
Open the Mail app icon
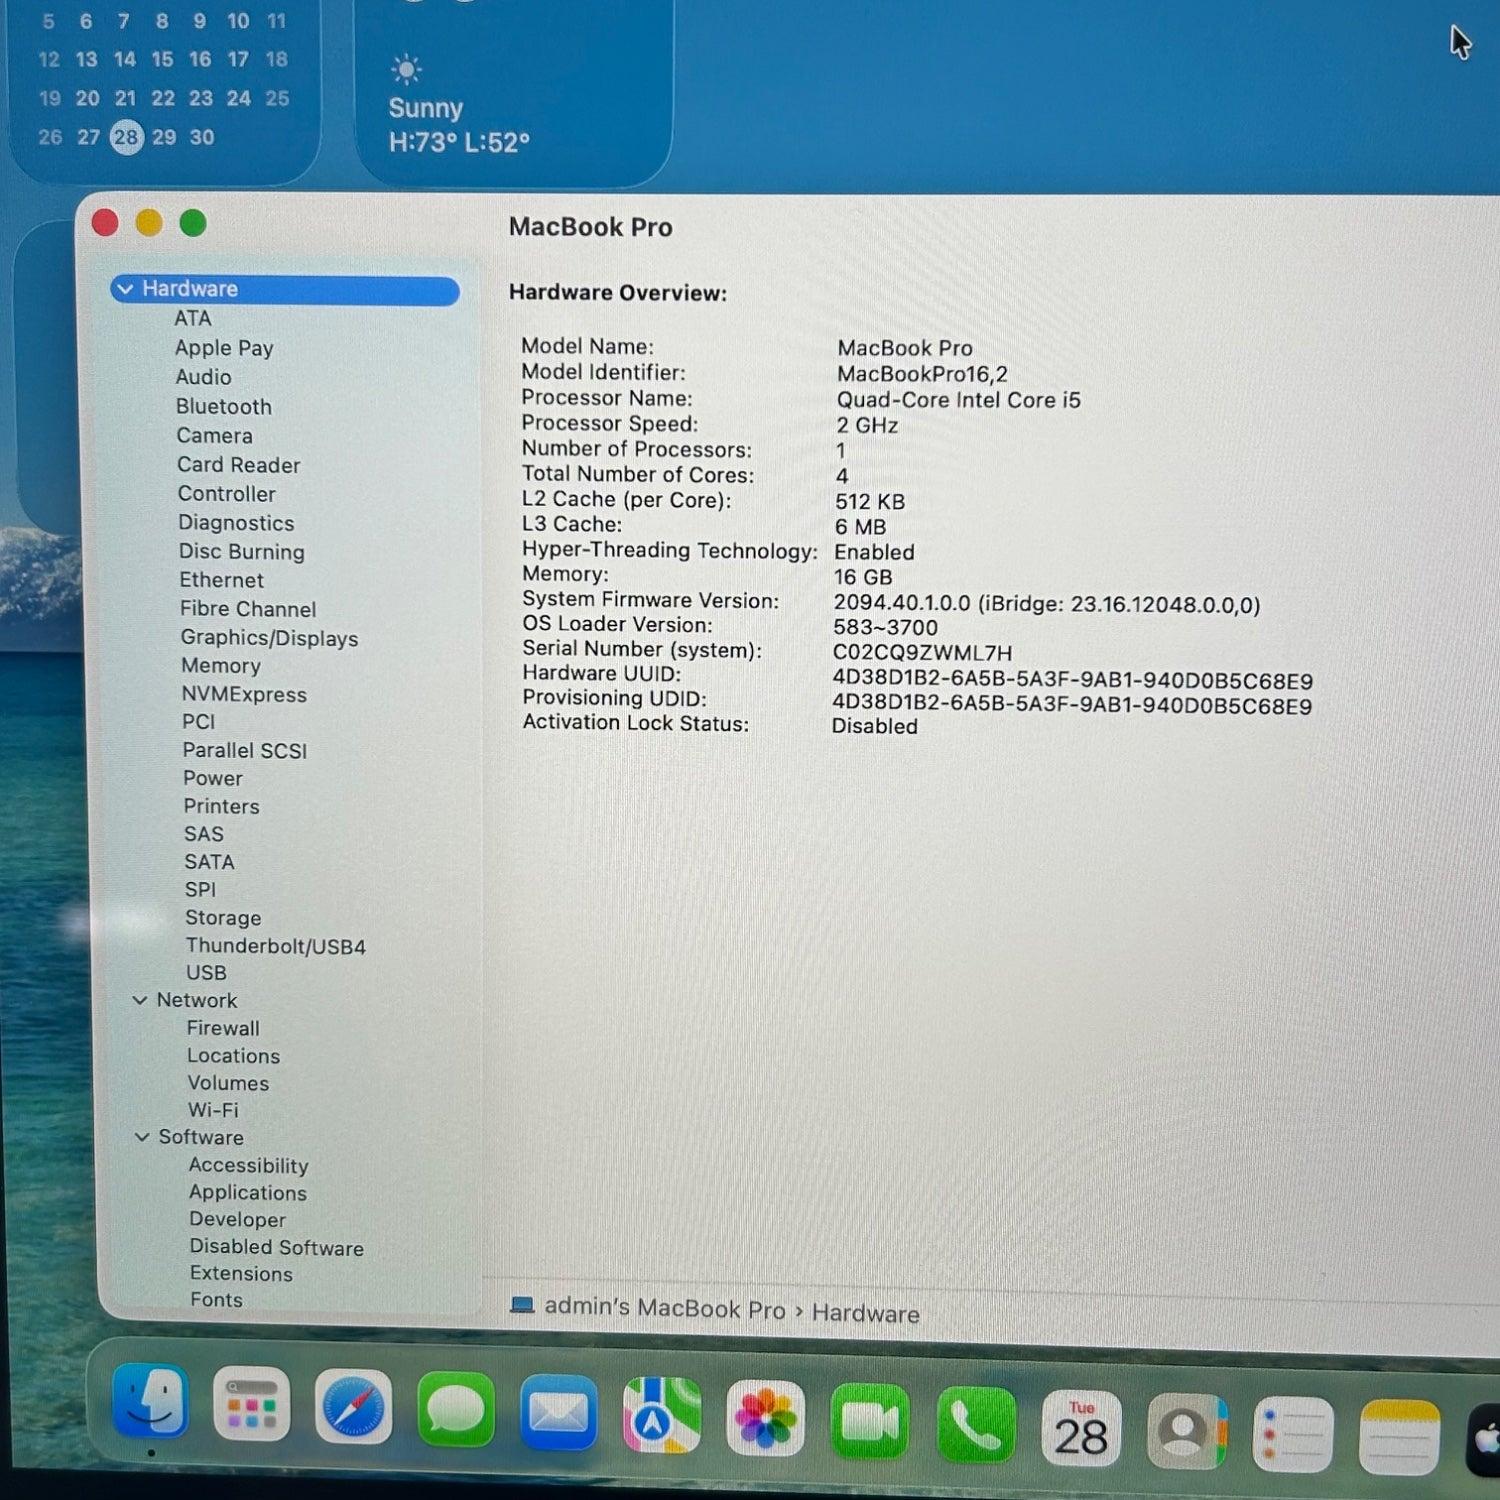559,1413
